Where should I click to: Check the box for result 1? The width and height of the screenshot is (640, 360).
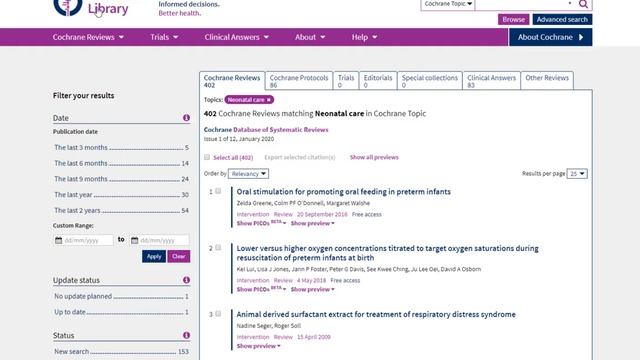218,191
